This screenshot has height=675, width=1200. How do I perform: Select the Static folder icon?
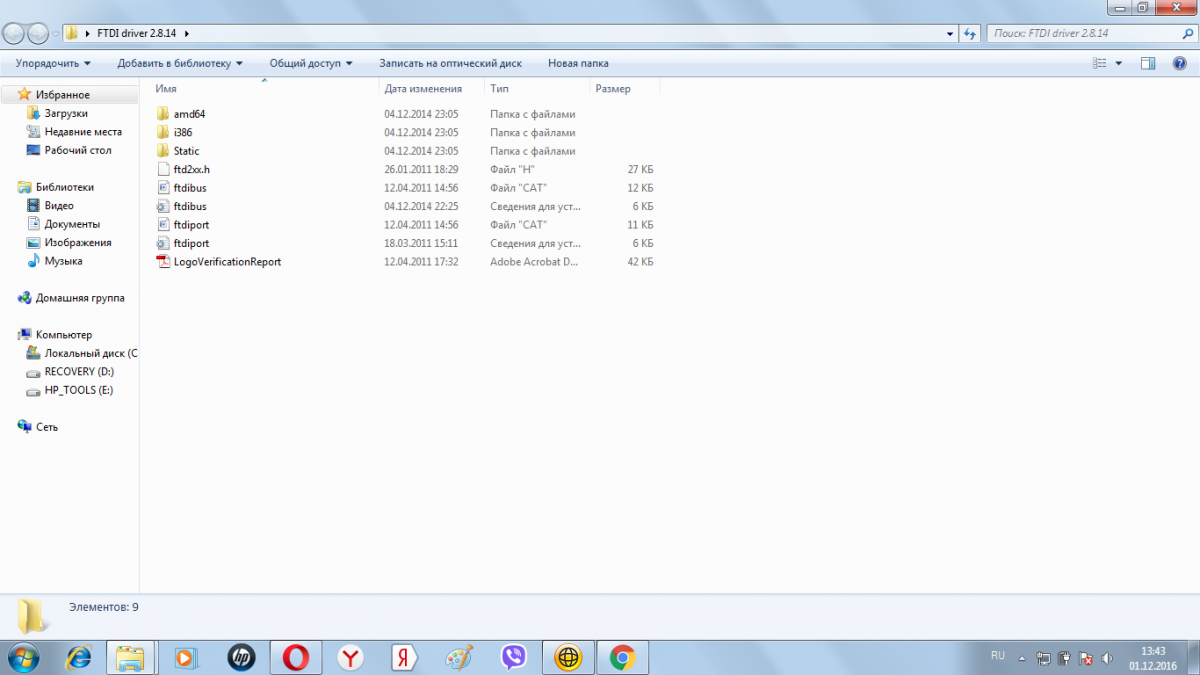click(164, 151)
